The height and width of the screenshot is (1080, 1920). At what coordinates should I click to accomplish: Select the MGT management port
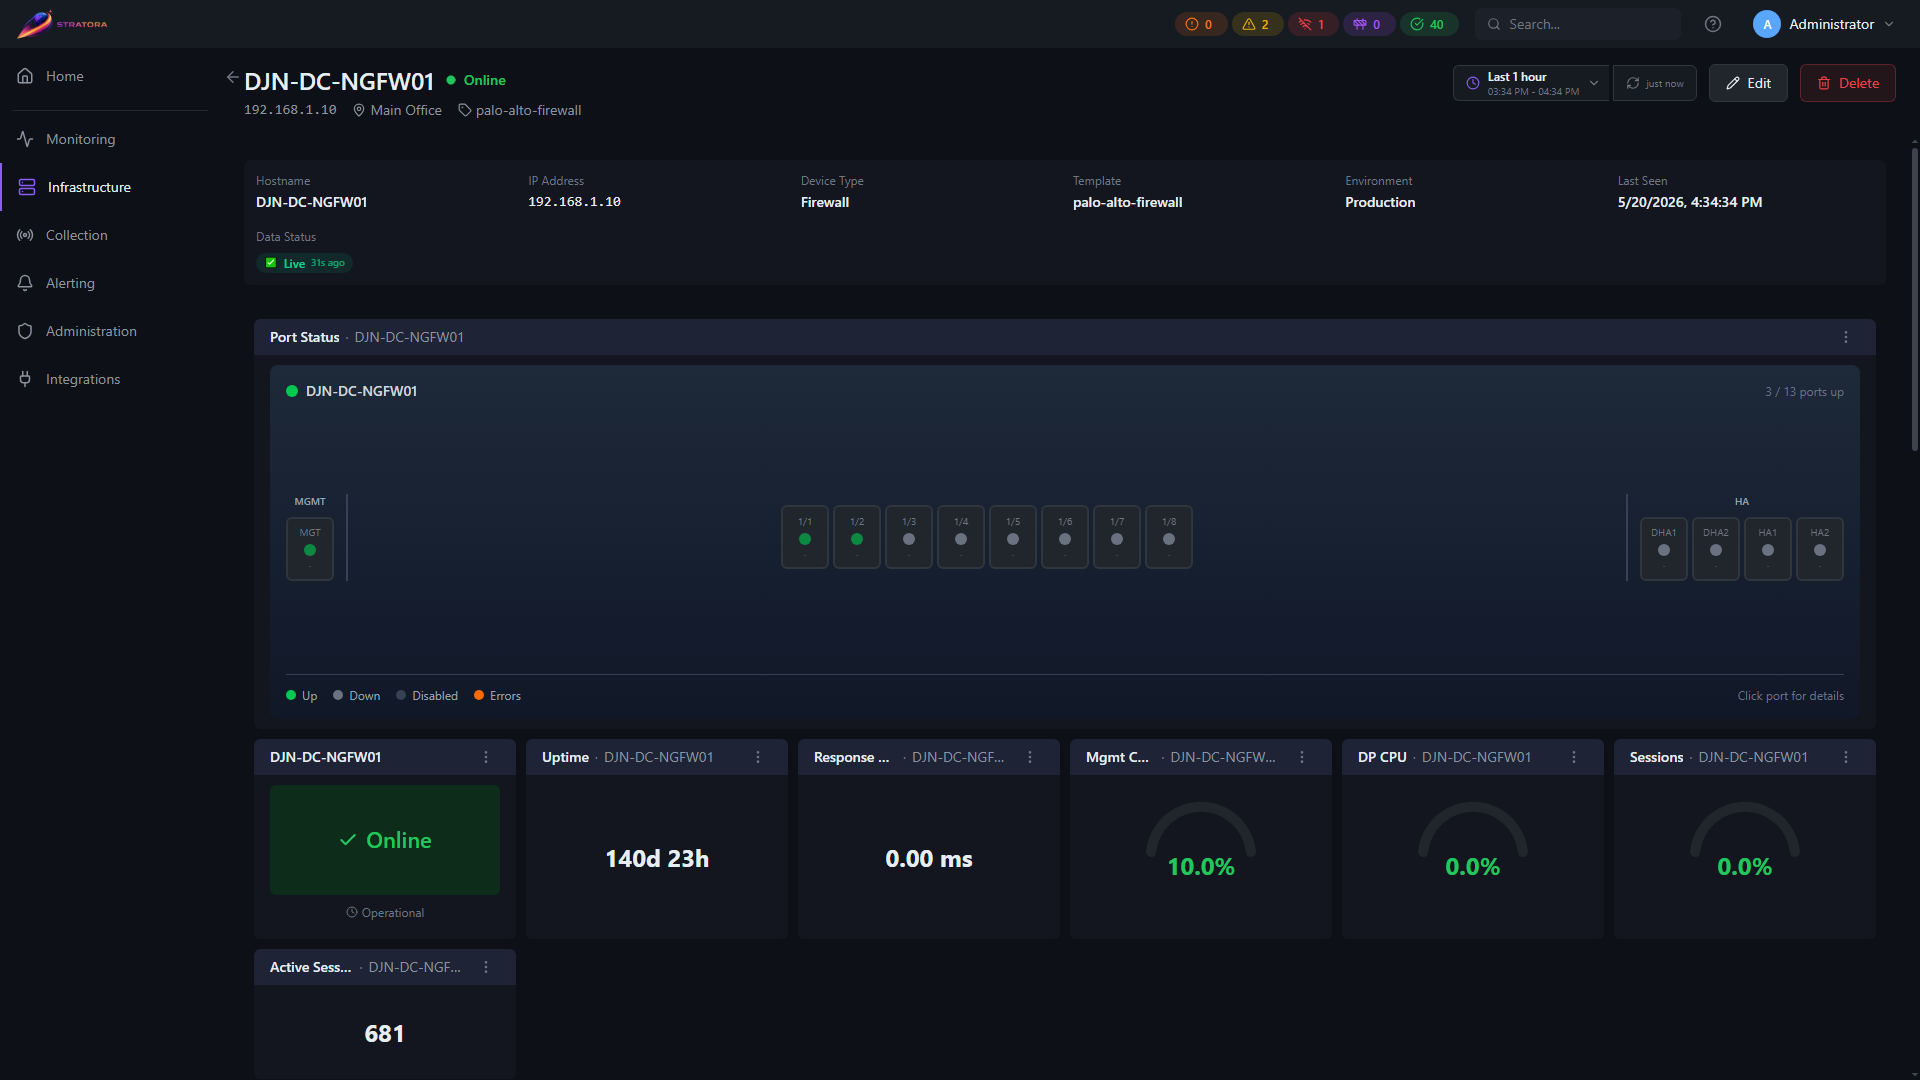coord(310,549)
